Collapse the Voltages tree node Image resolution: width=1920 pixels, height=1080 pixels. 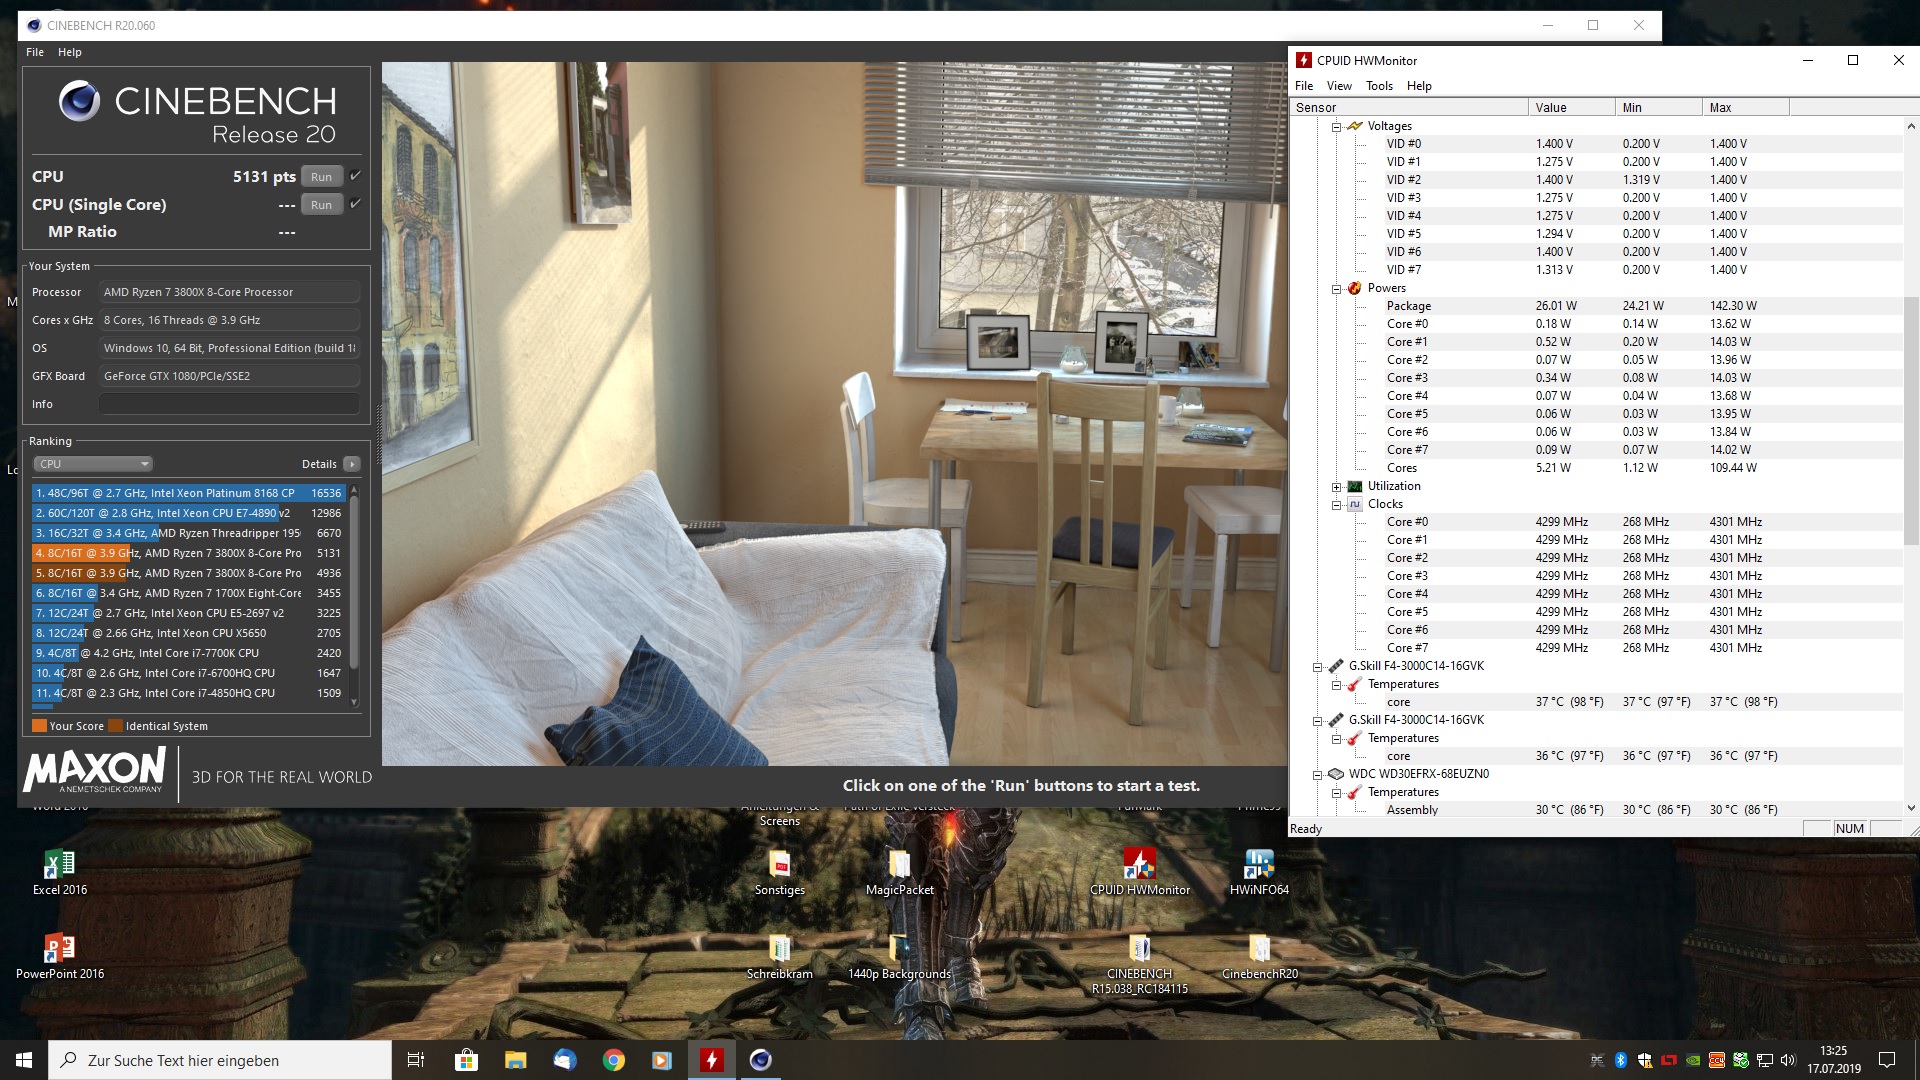click(1336, 127)
